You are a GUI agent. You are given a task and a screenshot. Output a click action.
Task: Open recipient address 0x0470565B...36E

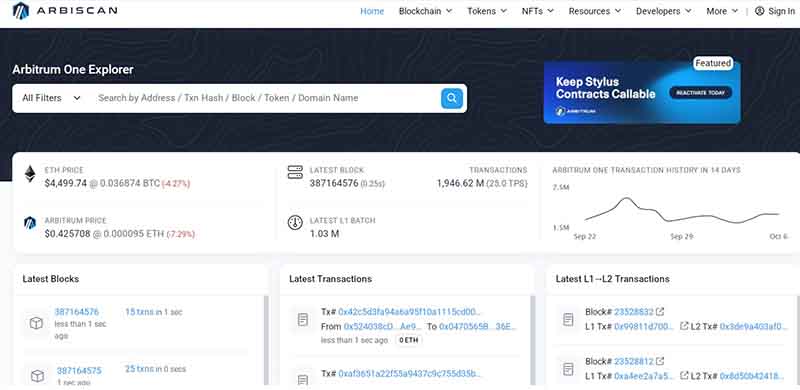(x=478, y=326)
